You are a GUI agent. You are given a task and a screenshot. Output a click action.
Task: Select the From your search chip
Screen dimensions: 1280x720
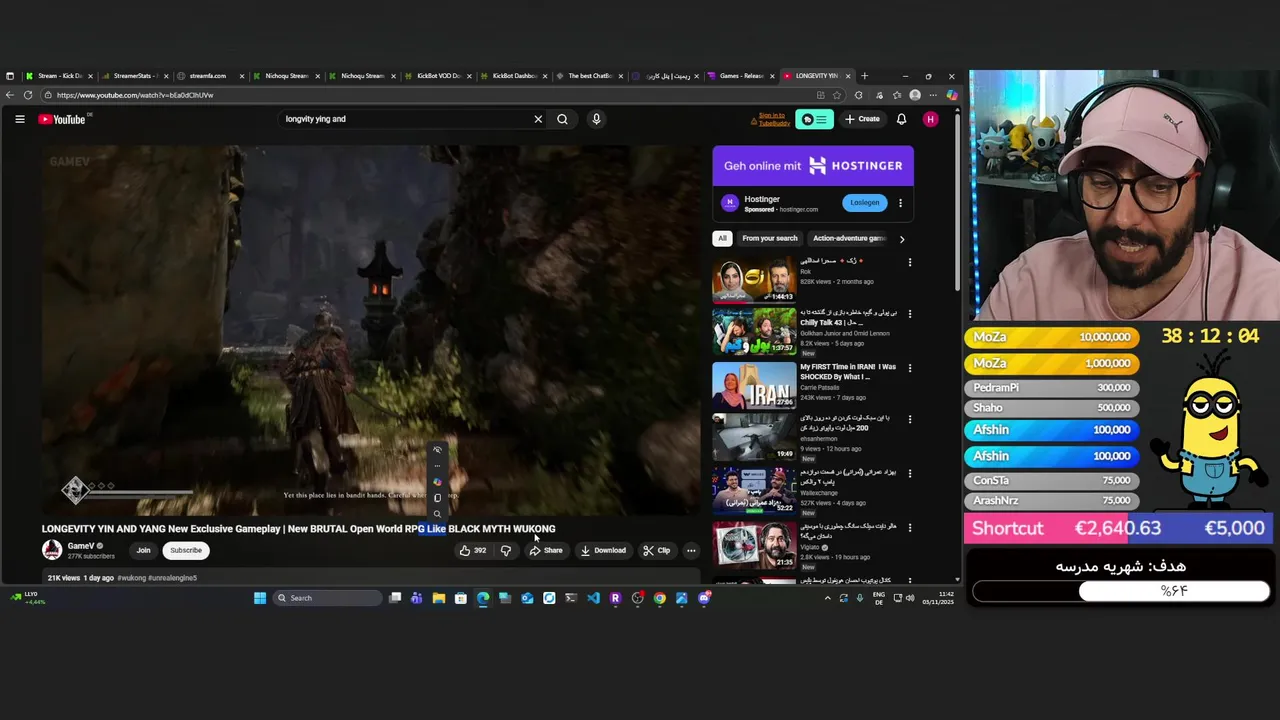[769, 238]
